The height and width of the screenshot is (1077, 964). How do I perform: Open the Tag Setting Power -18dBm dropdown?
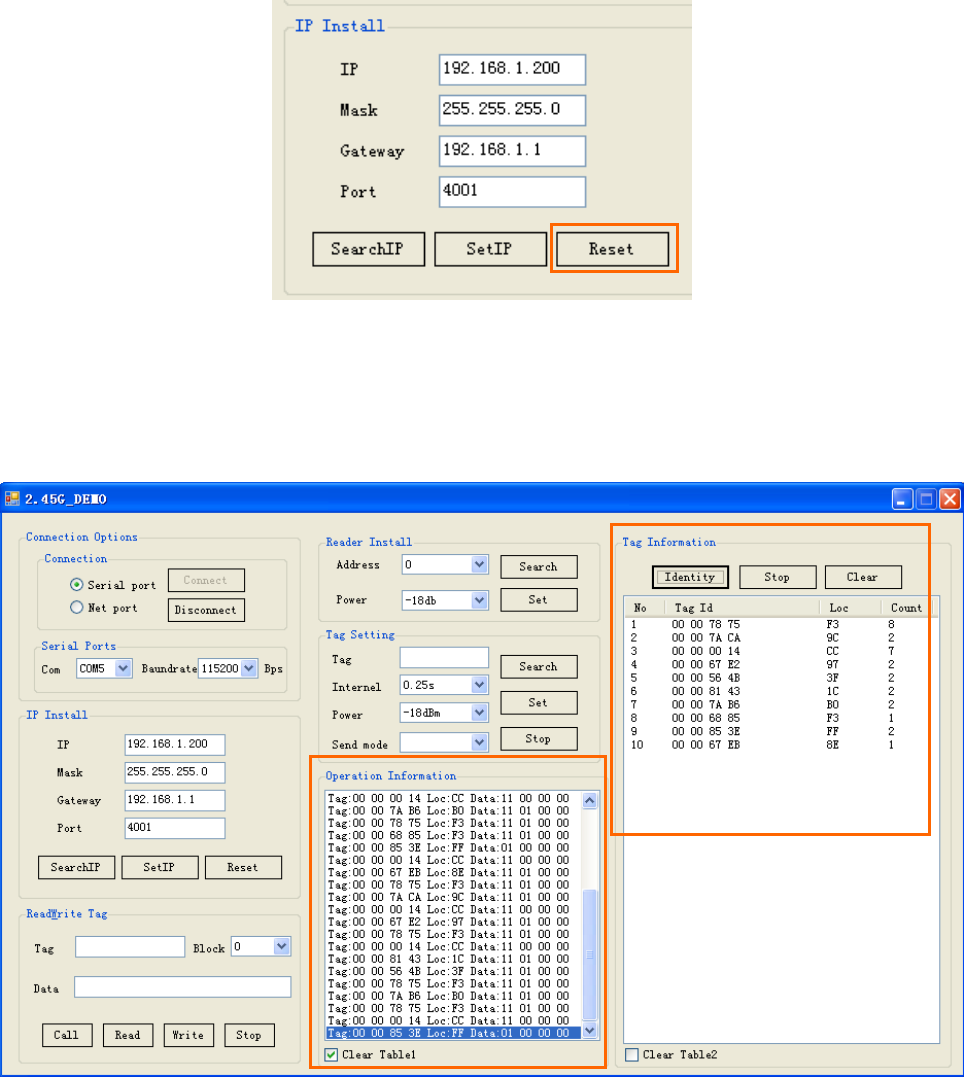point(480,713)
